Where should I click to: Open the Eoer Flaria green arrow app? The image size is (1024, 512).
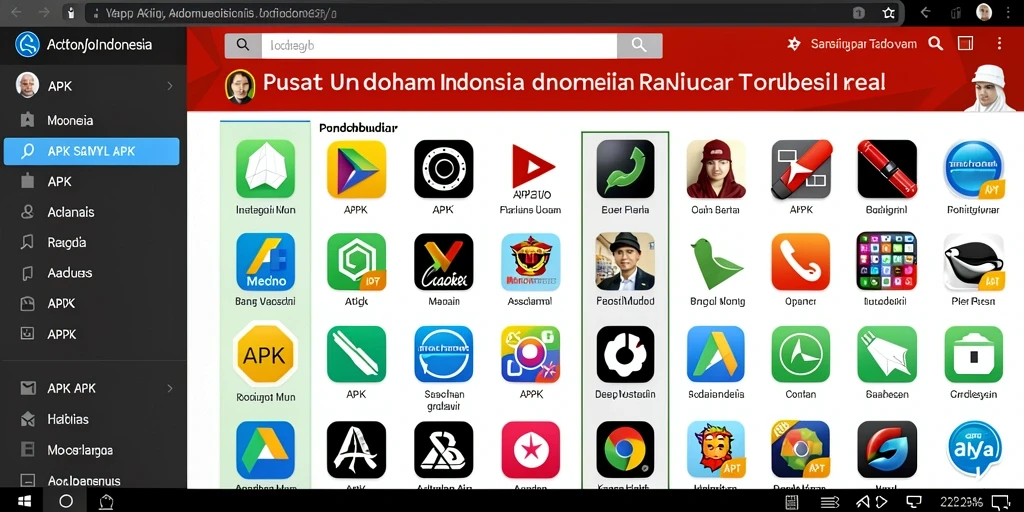coord(625,168)
